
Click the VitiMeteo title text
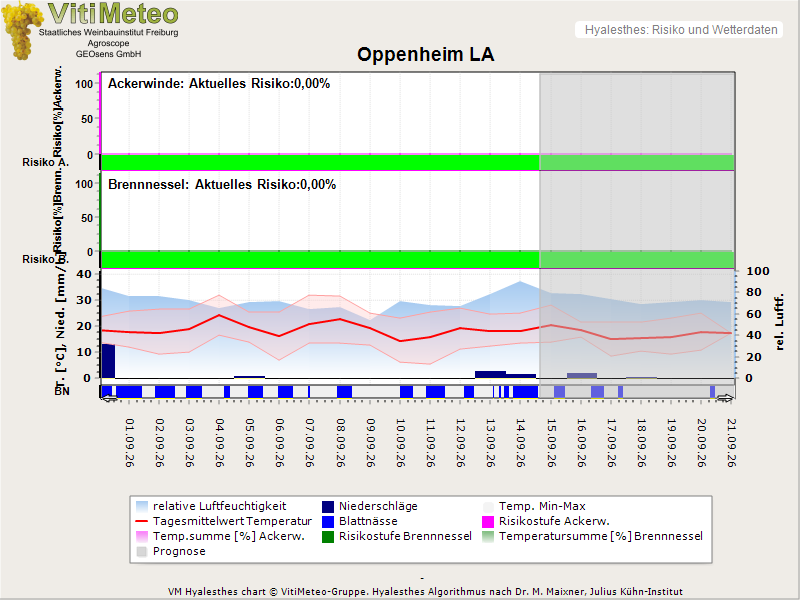(113, 14)
